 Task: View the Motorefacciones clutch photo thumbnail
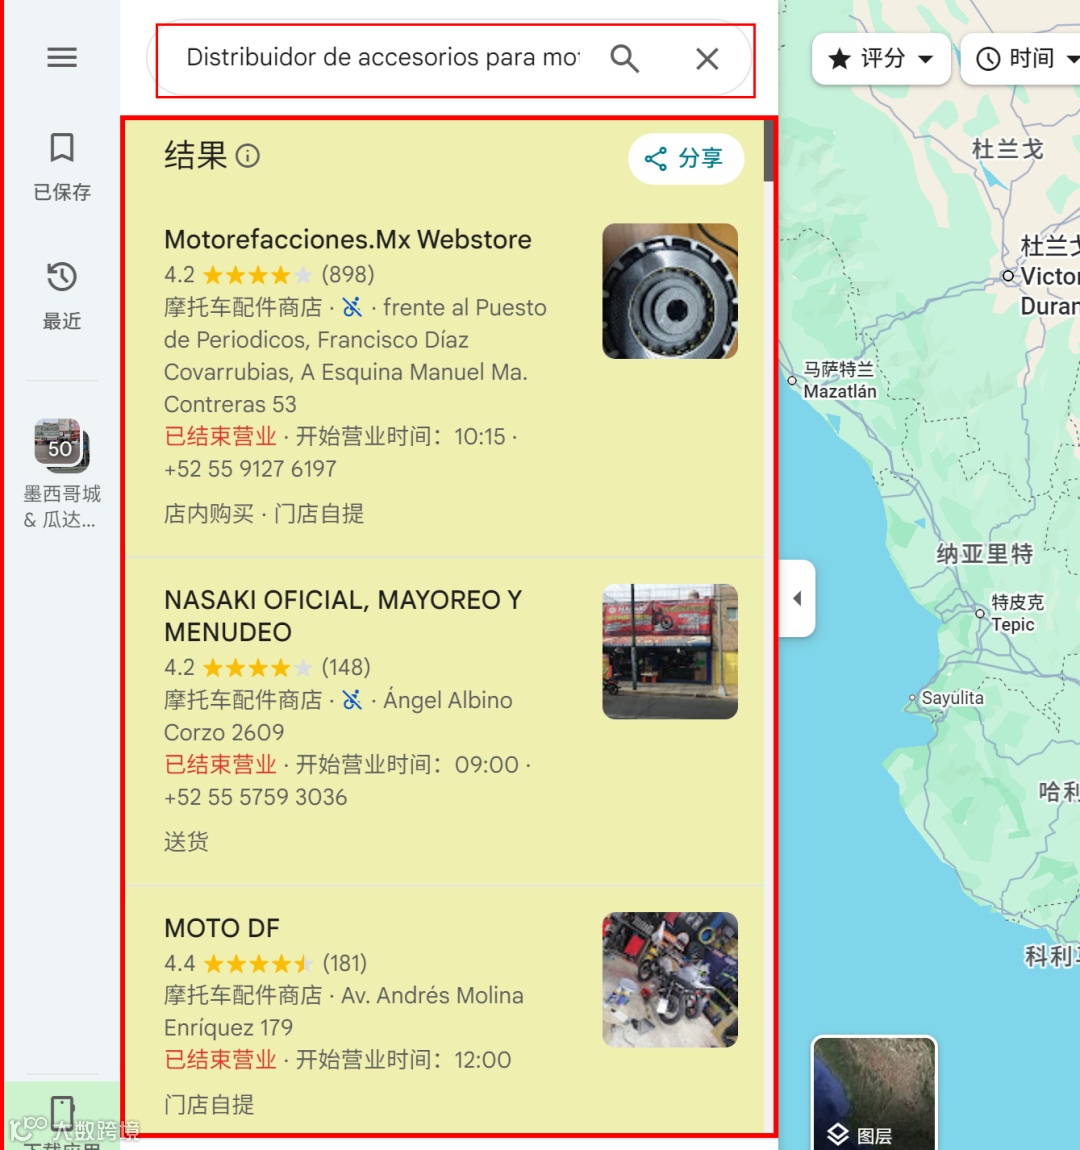pyautogui.click(x=670, y=291)
